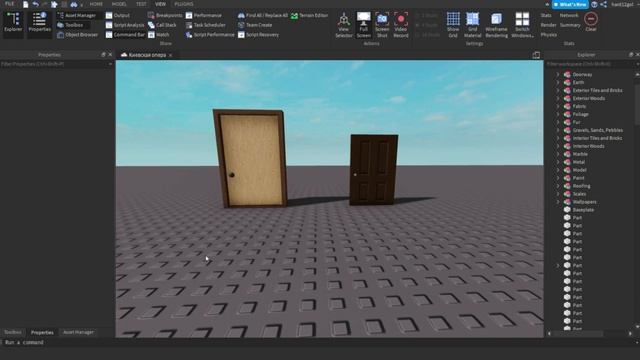The width and height of the screenshot is (640, 360).
Task: Take a Screen Shot
Action: coord(382,25)
